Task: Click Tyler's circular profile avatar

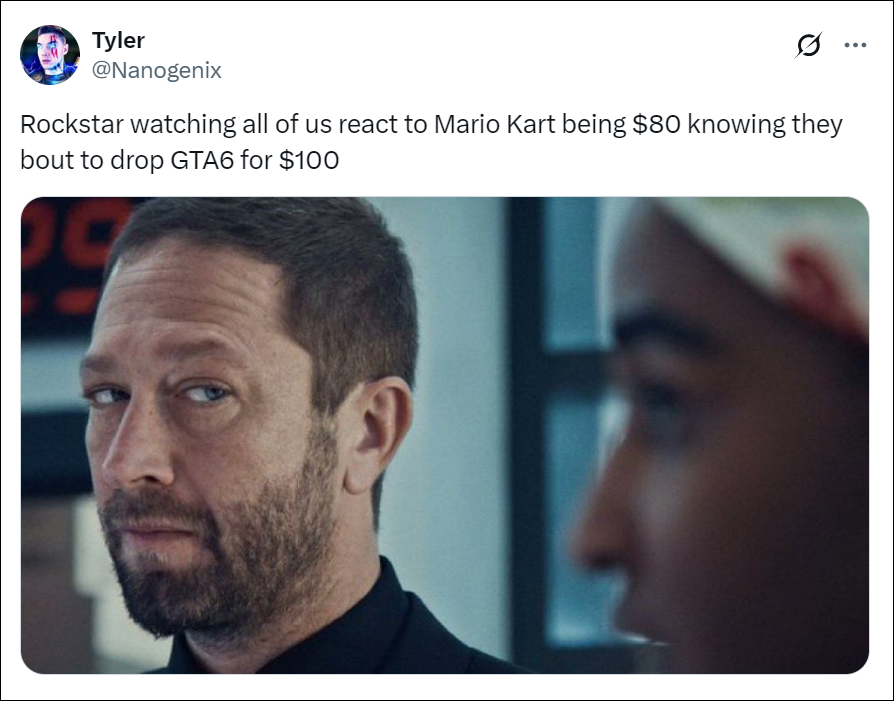Action: tap(50, 55)
